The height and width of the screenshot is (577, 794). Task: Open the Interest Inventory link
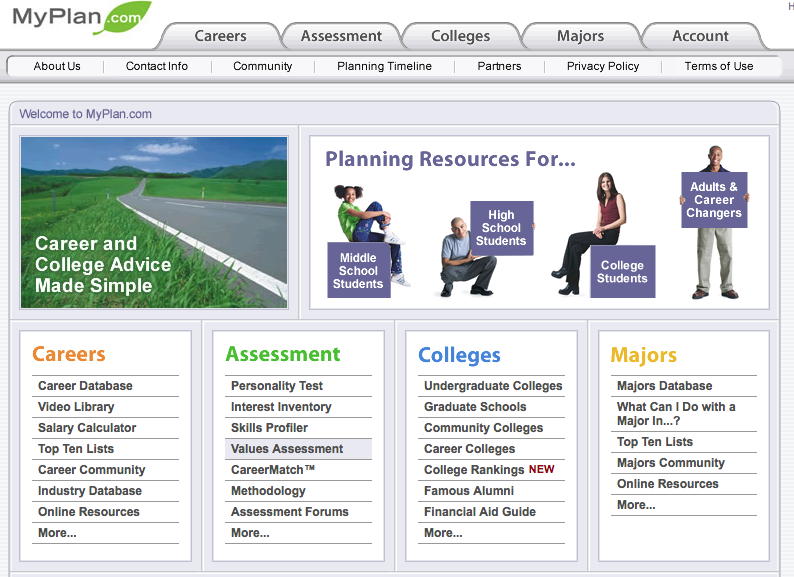(x=281, y=407)
